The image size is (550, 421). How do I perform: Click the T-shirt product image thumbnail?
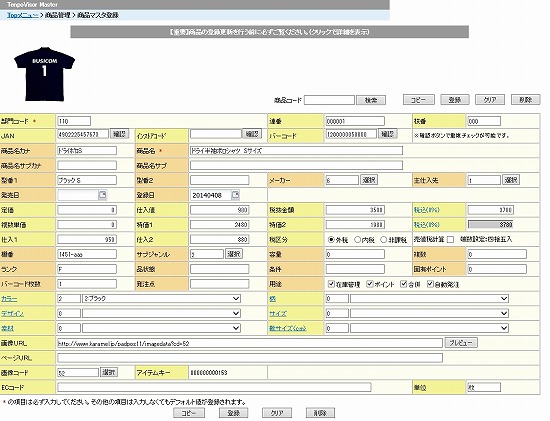[x=45, y=74]
